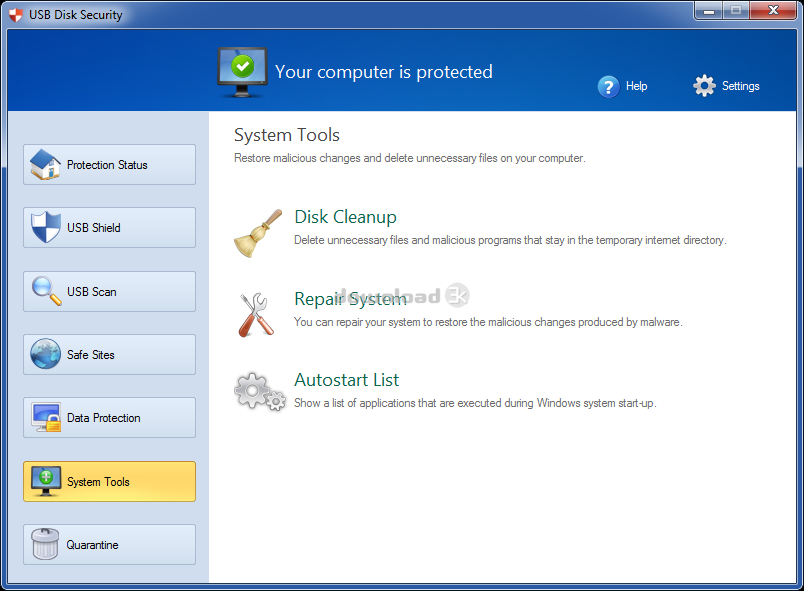Click the house icon on Protection Status
The image size is (804, 591).
coord(45,165)
